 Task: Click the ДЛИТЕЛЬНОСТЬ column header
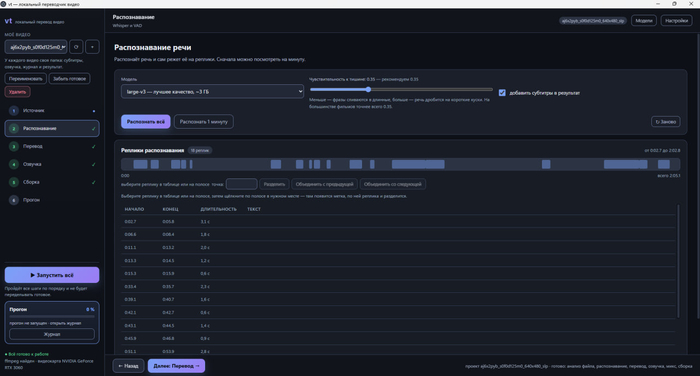(x=218, y=209)
